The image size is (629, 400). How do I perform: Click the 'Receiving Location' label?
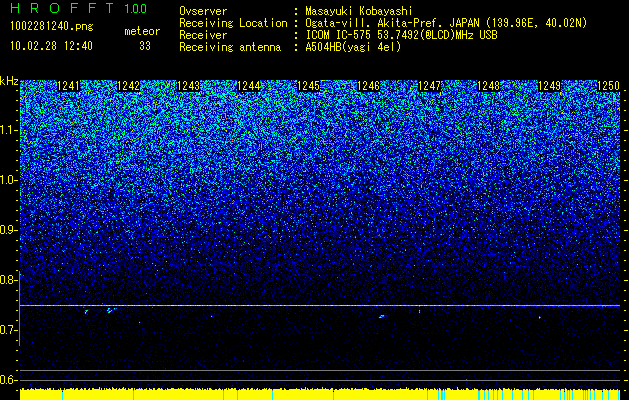pos(233,23)
